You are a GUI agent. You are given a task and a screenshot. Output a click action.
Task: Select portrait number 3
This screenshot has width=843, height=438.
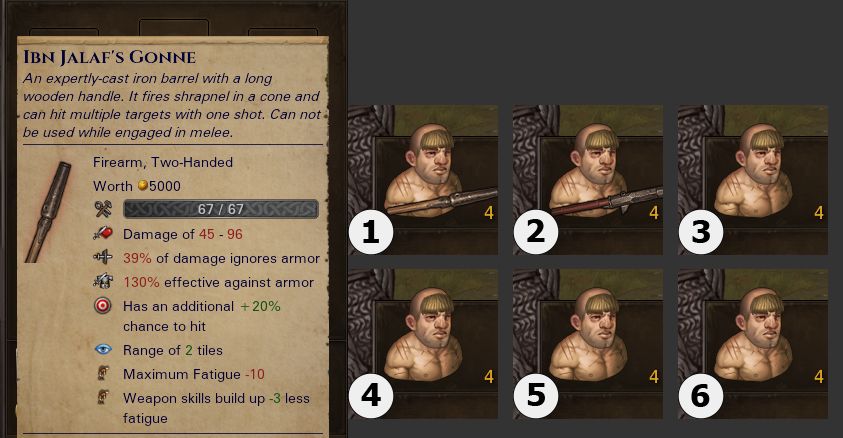point(753,180)
